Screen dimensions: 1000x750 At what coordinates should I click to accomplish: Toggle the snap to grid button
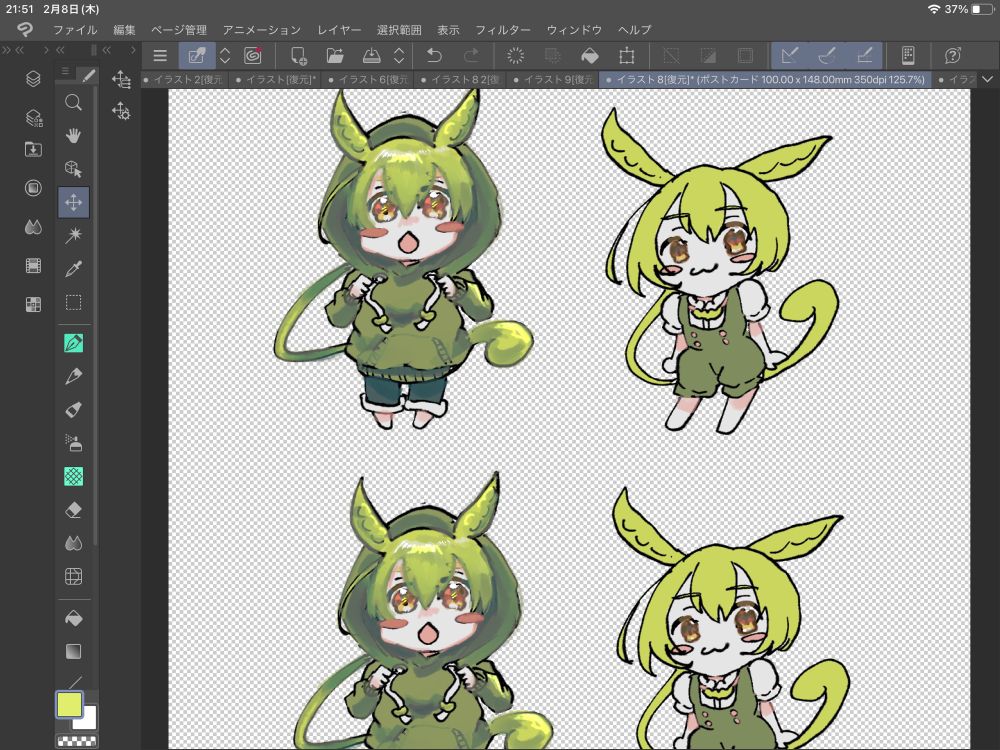coord(864,56)
